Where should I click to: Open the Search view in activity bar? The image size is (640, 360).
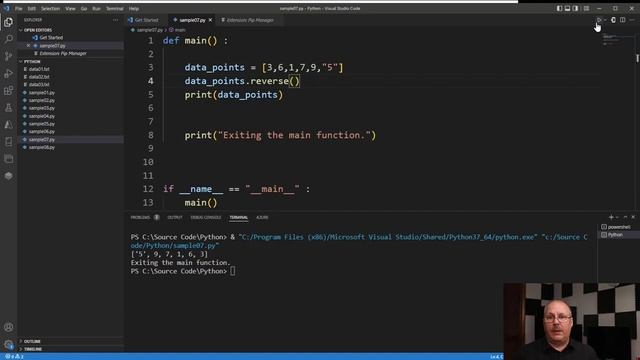[x=8, y=39]
